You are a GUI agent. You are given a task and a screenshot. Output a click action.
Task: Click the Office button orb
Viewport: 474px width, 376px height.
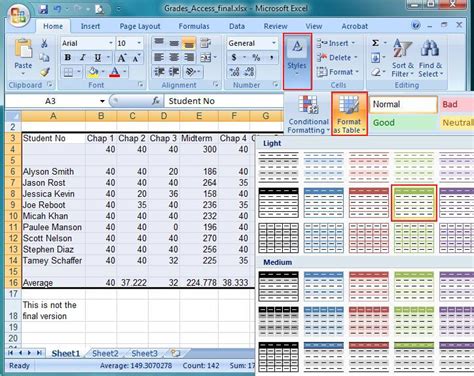coord(18,15)
